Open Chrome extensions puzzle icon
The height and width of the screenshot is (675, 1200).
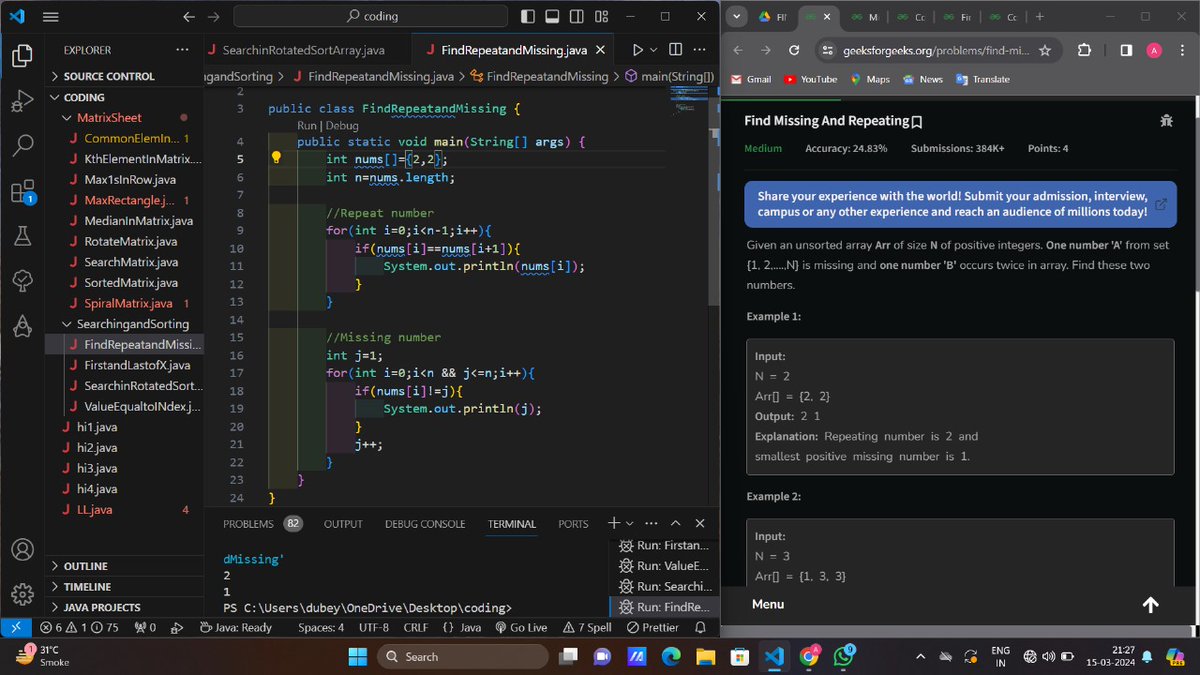[1085, 50]
